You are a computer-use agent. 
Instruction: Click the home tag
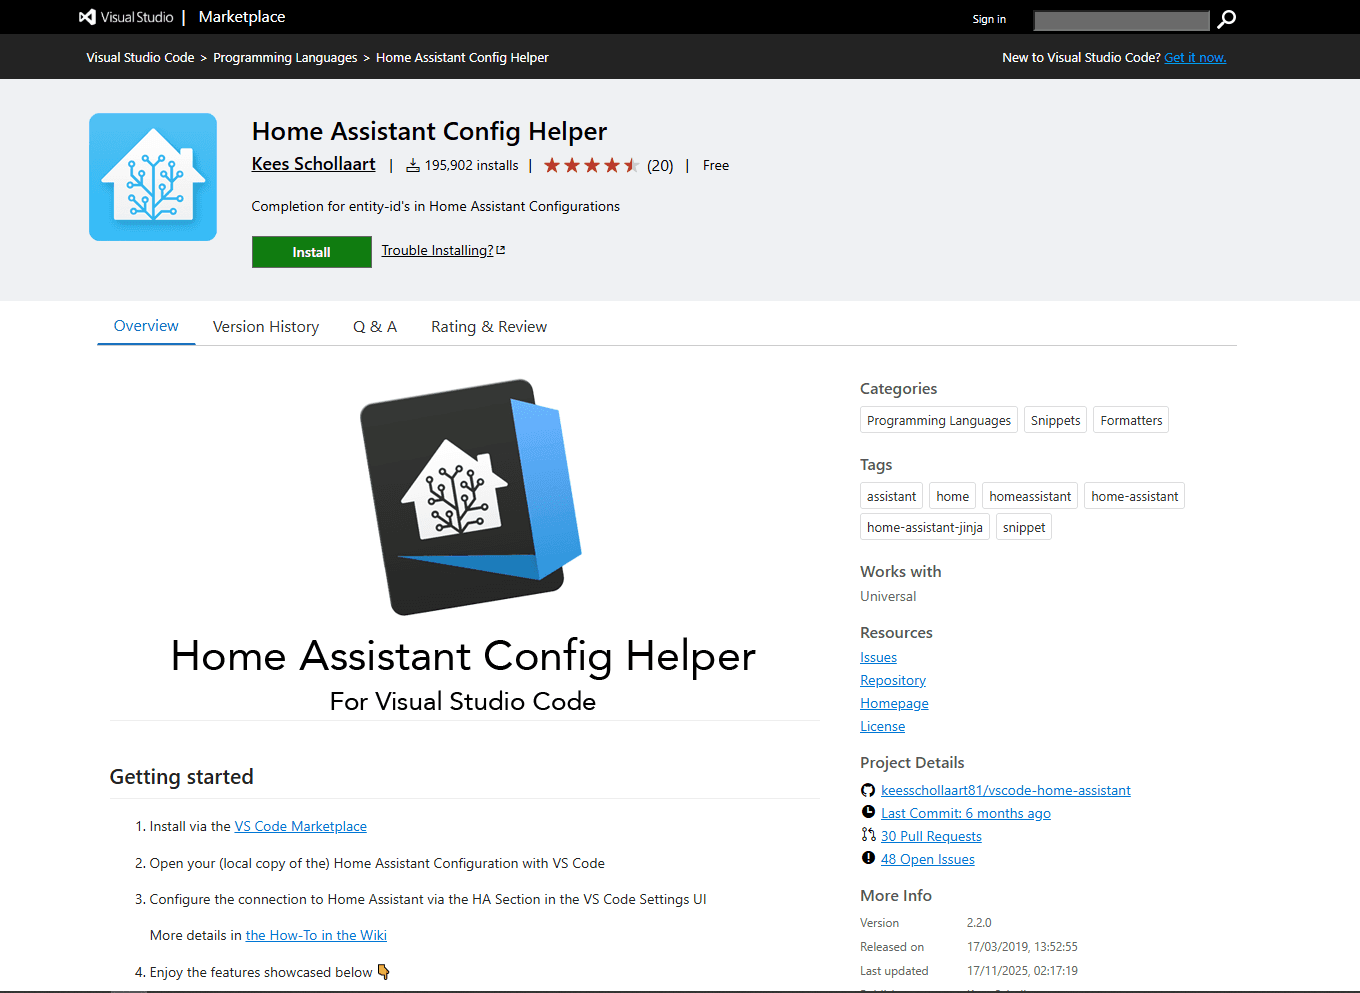point(953,496)
